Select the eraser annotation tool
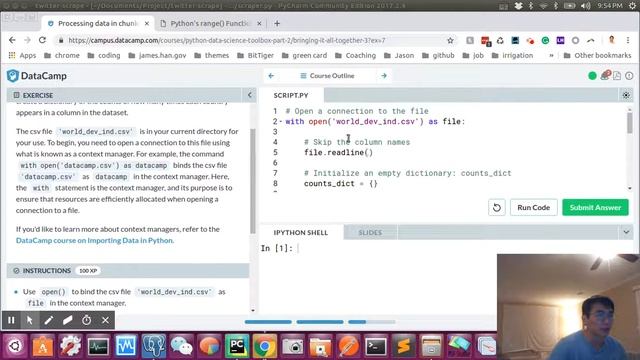The height and width of the screenshot is (360, 640). click(67, 320)
